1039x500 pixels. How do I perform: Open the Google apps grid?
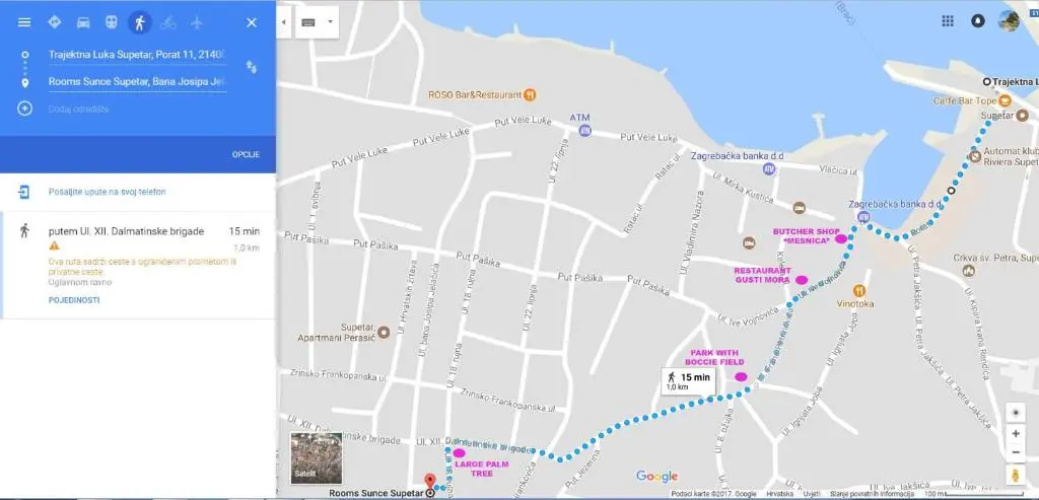click(948, 21)
